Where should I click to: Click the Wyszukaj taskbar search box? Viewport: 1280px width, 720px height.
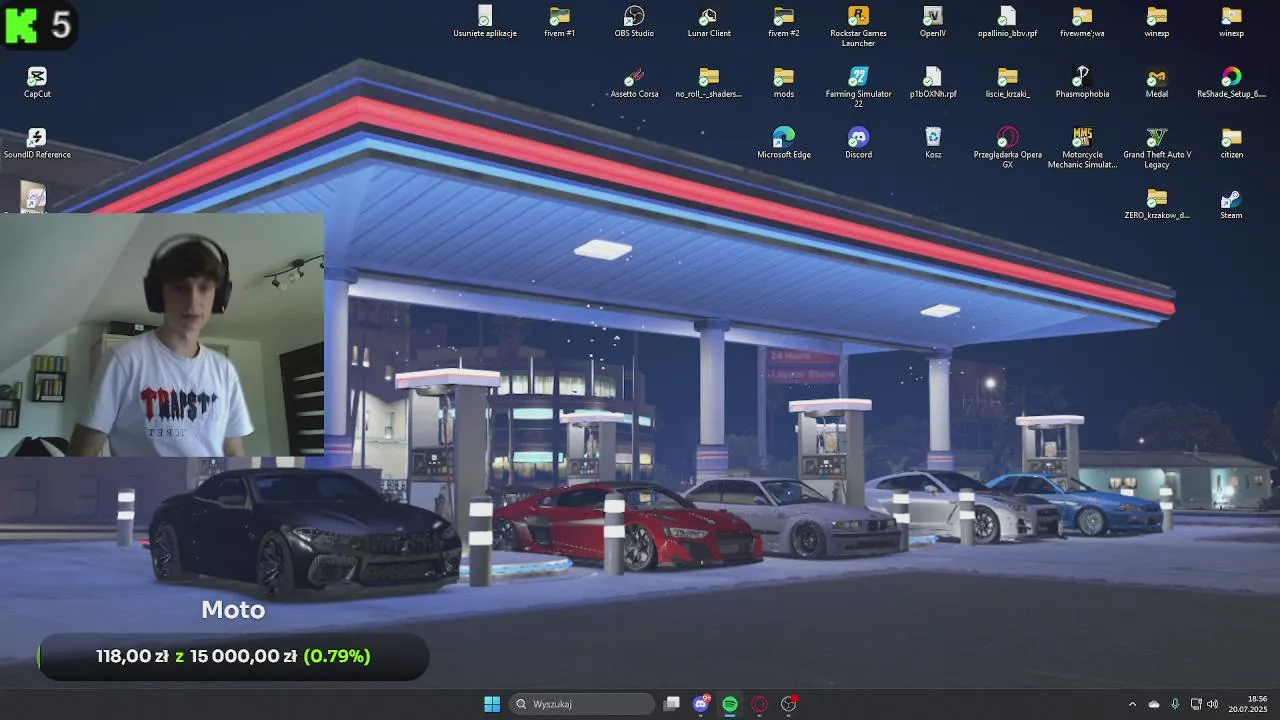(583, 704)
